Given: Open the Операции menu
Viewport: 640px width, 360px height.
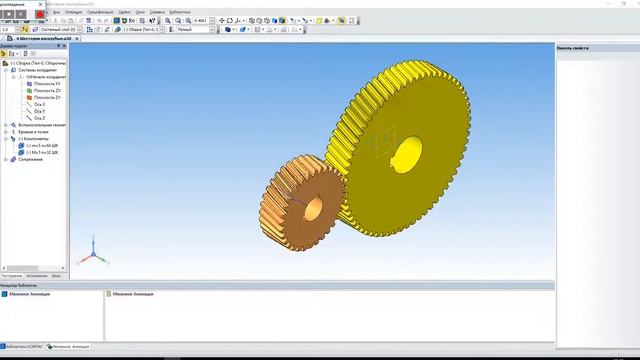Looking at the screenshot, I should coord(73,12).
